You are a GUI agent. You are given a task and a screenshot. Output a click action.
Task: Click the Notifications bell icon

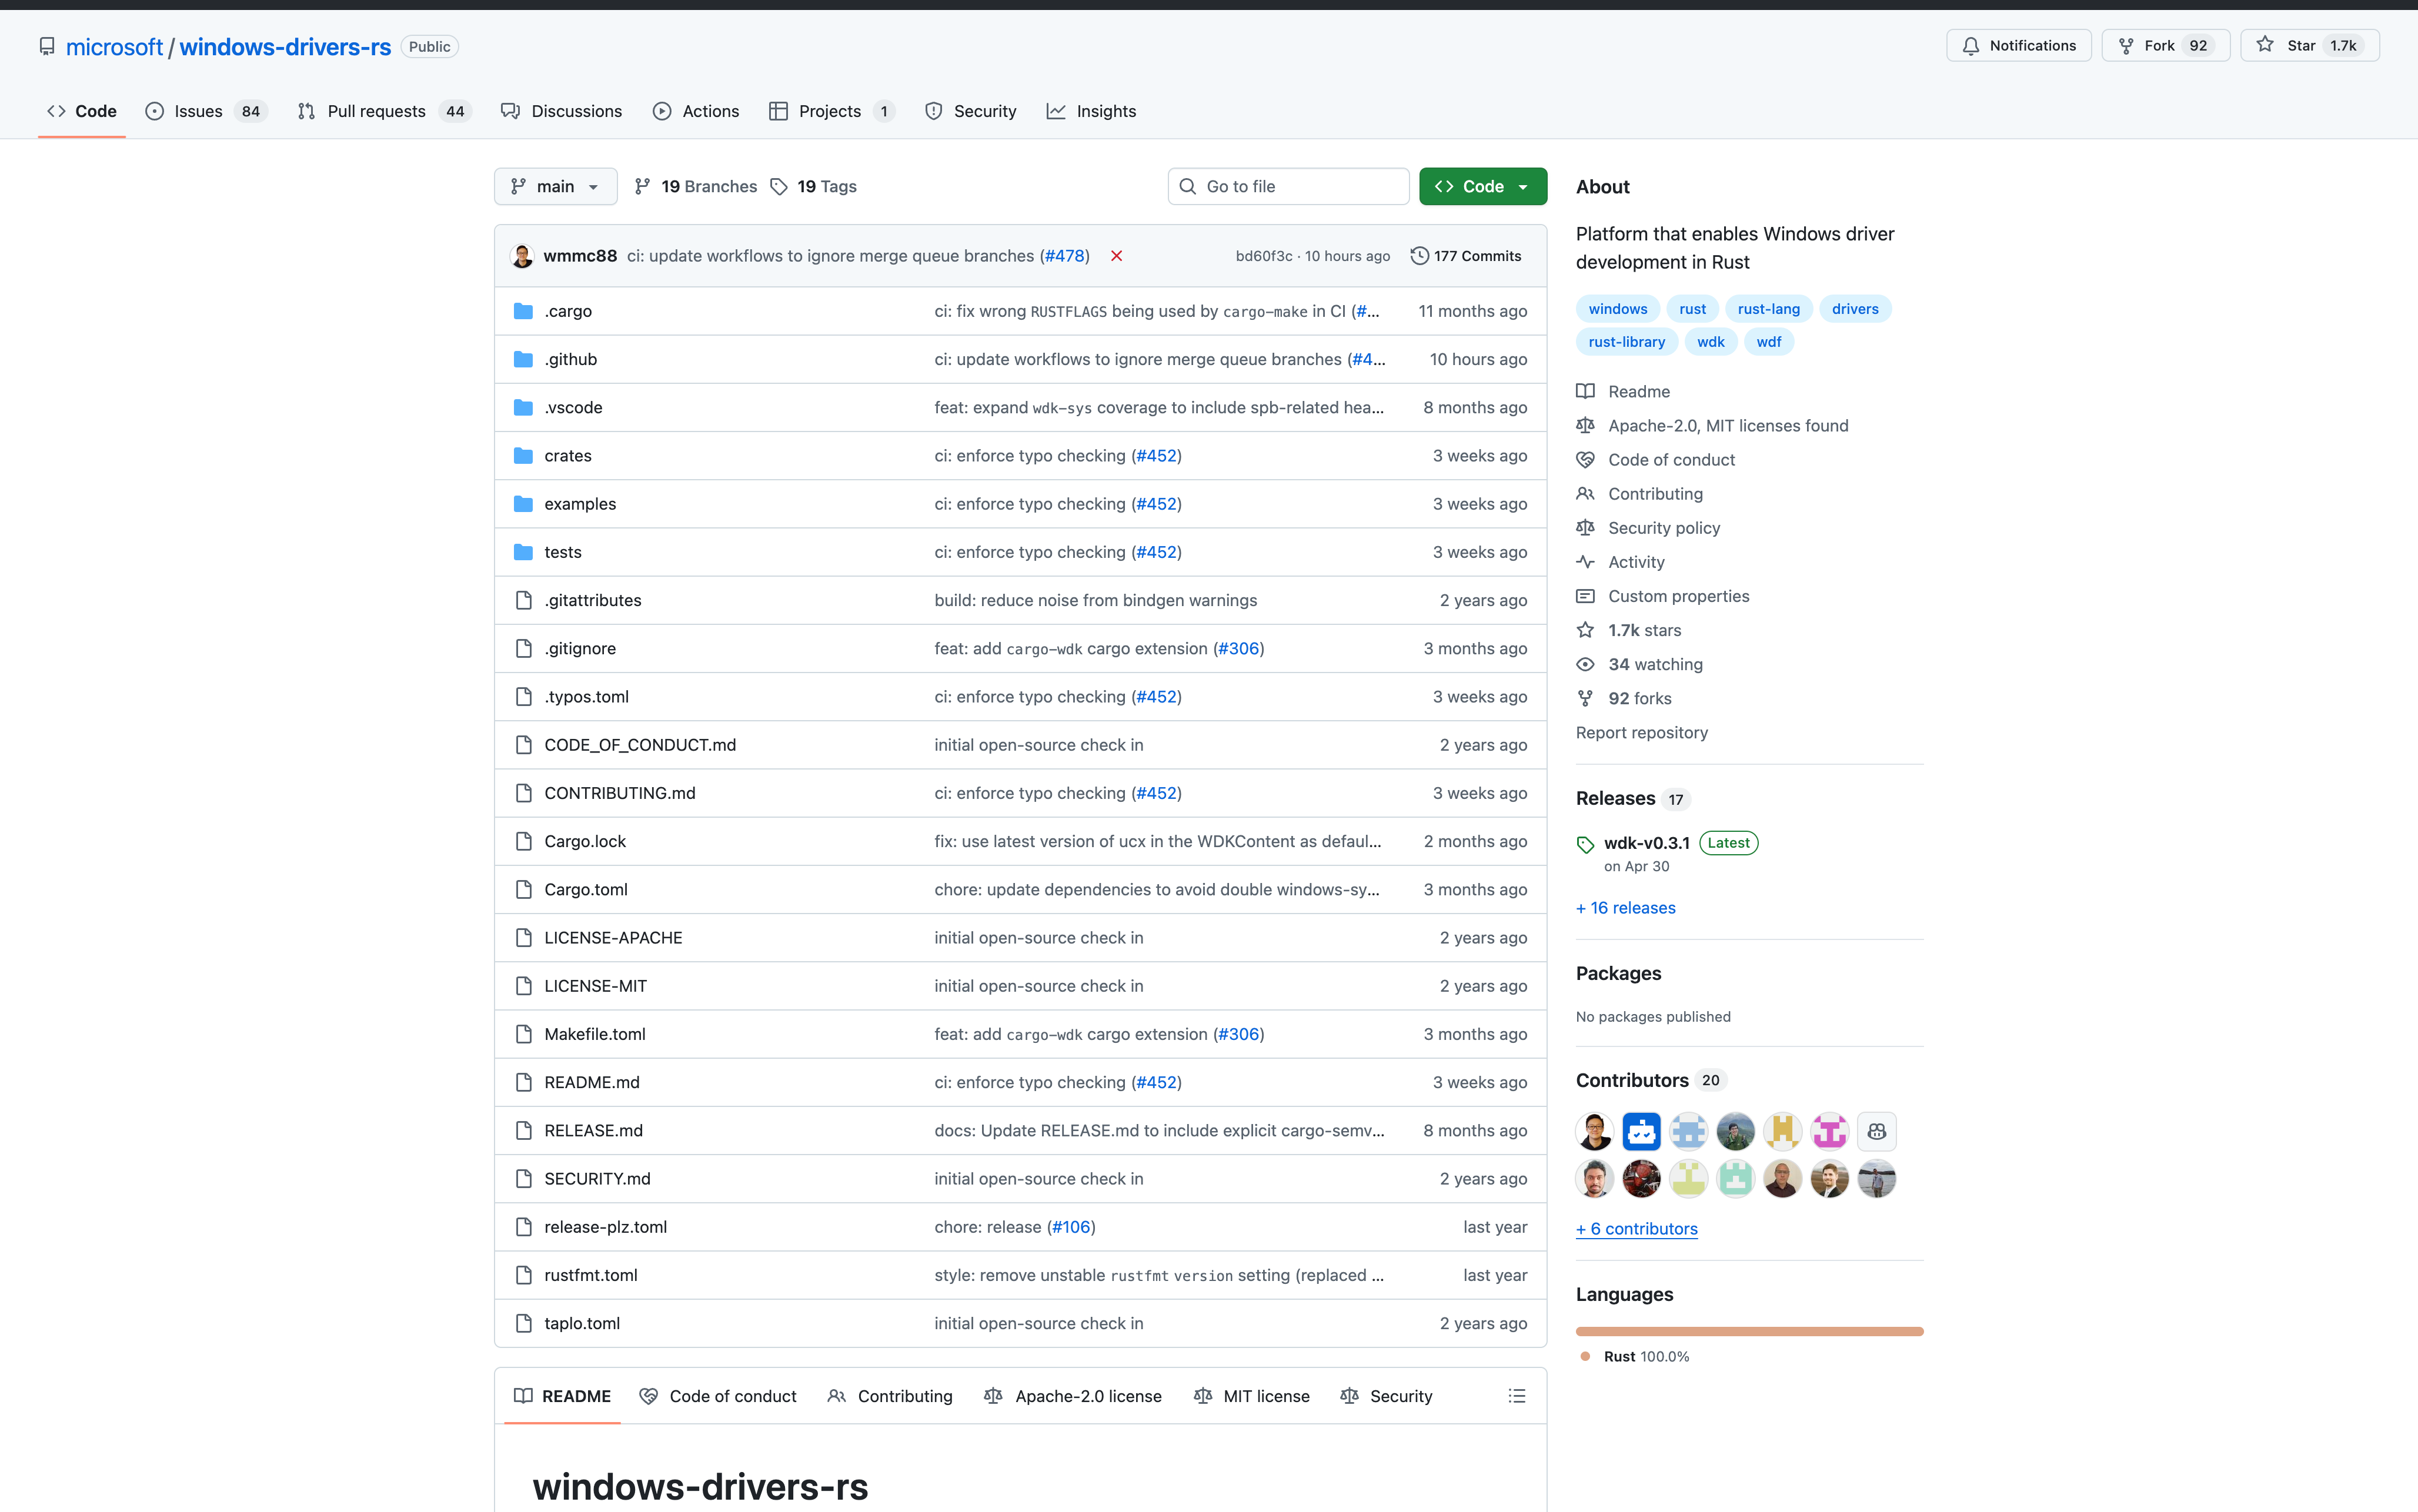[1970, 45]
